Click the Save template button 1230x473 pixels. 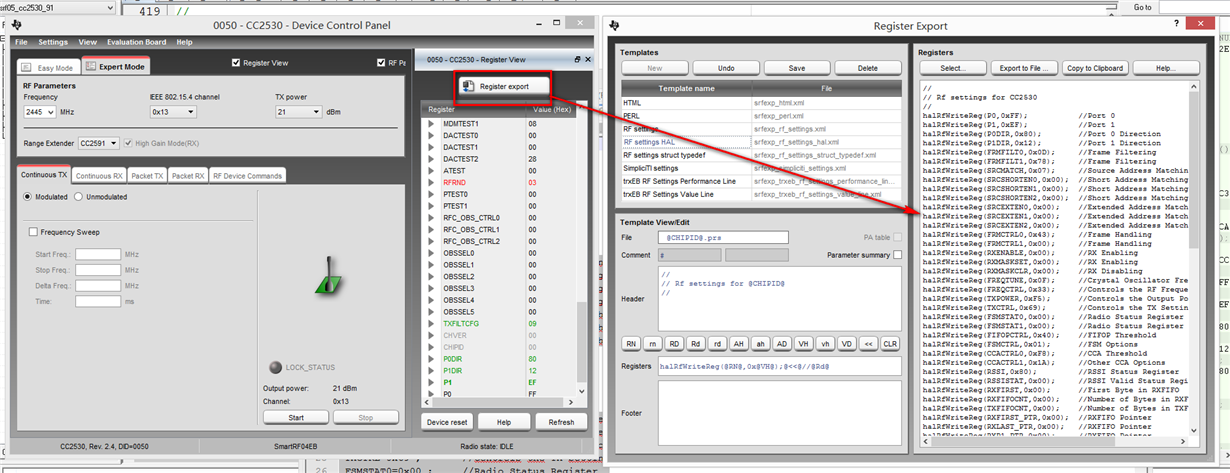[797, 68]
